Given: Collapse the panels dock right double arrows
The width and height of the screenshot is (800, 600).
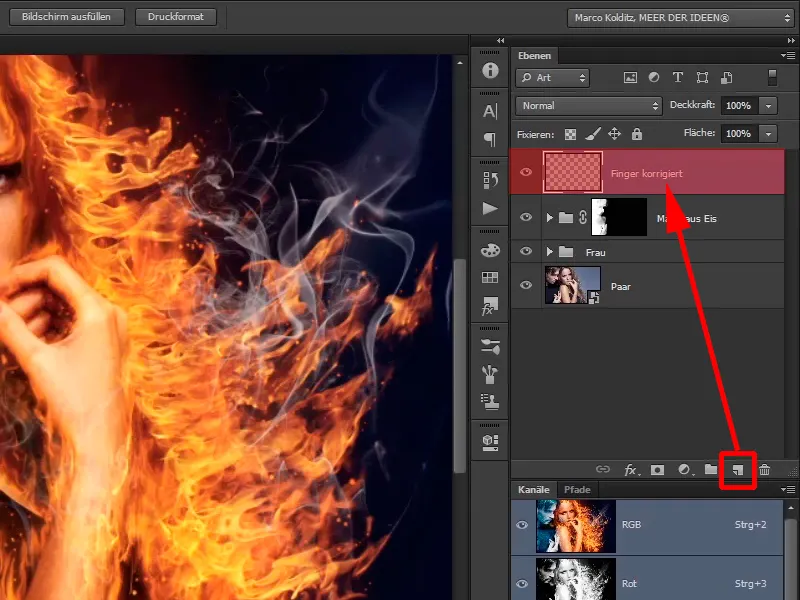Looking at the screenshot, I should (791, 40).
